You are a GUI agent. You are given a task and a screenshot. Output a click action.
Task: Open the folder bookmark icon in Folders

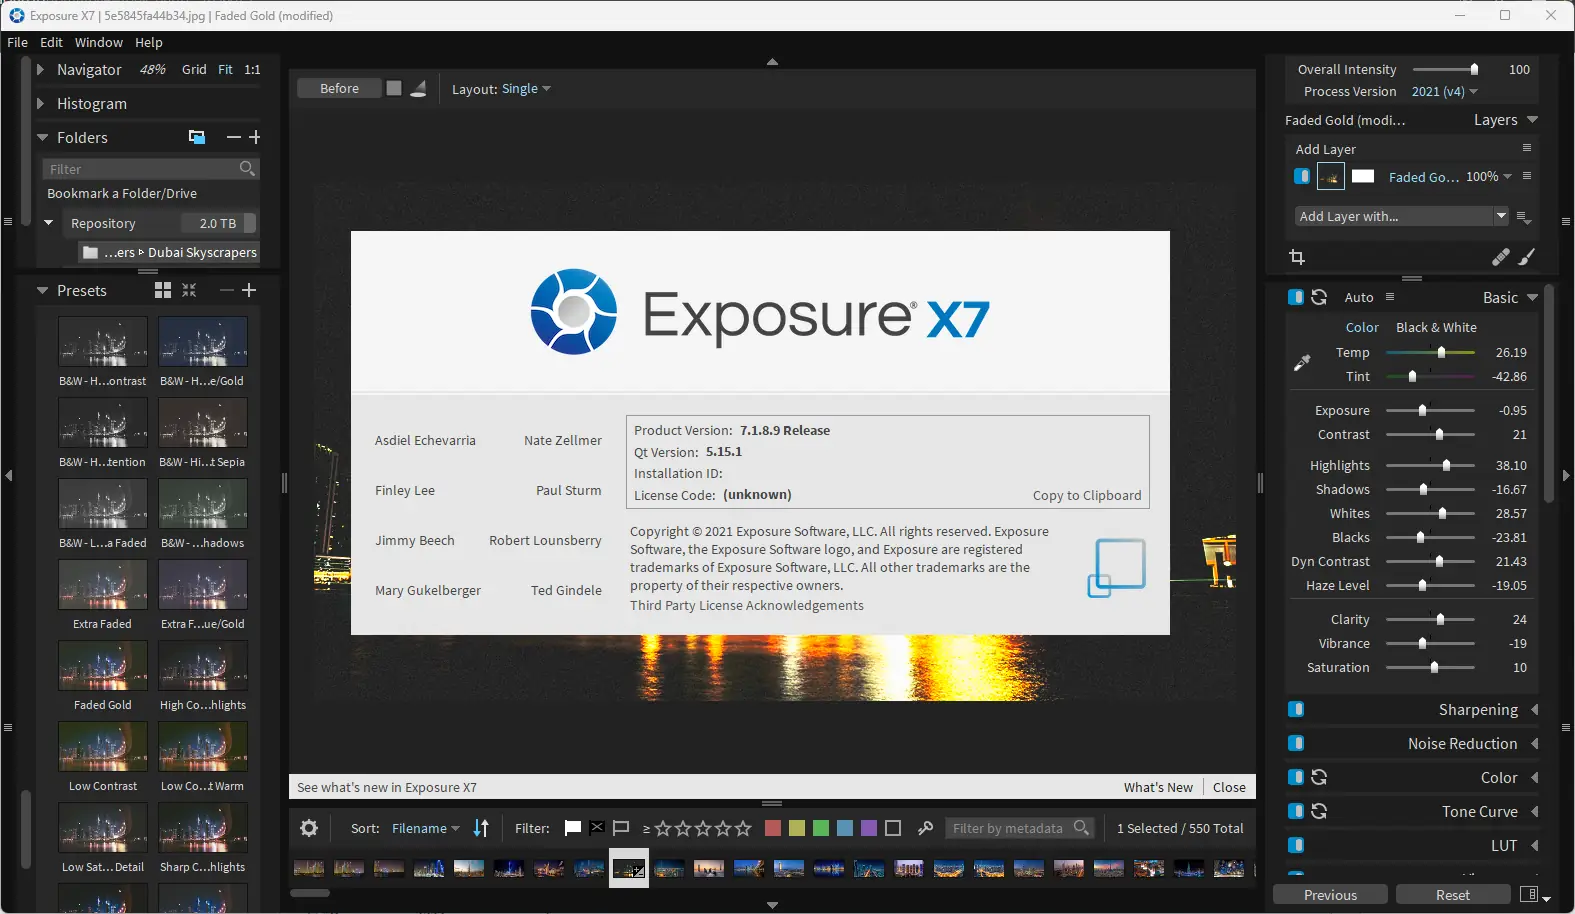click(x=197, y=137)
